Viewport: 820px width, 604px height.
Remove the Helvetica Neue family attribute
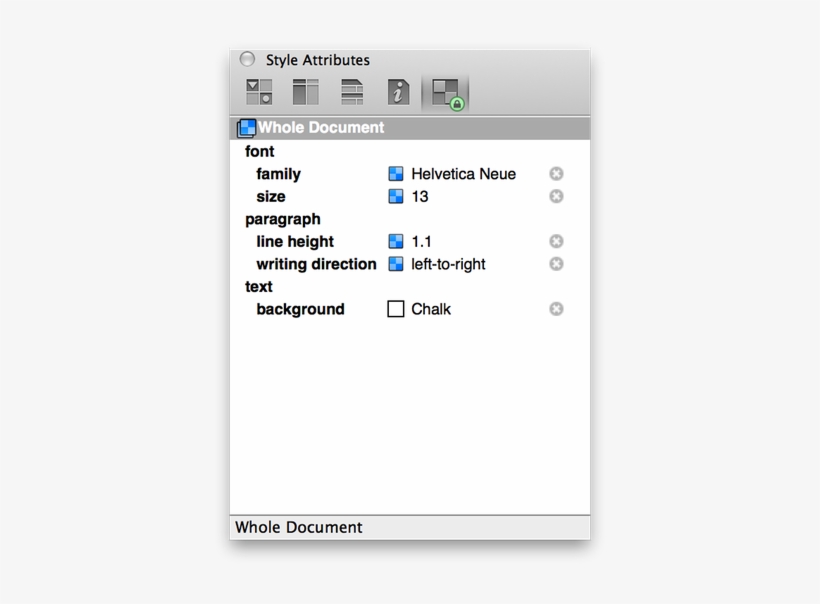pyautogui.click(x=556, y=173)
